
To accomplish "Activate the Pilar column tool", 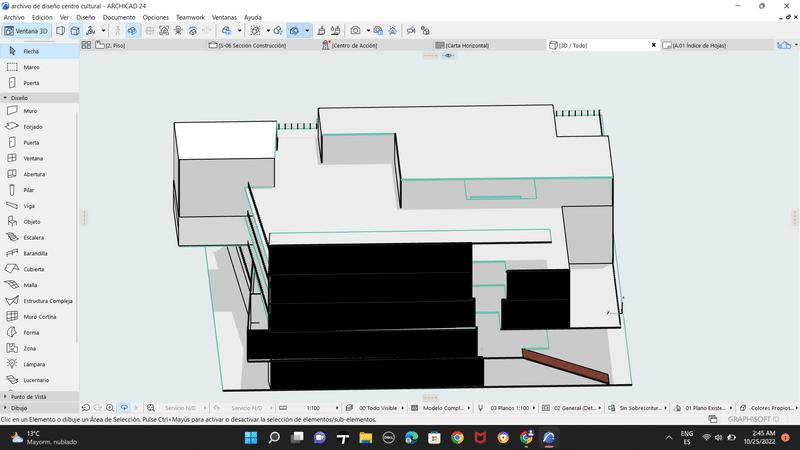I will click(29, 189).
